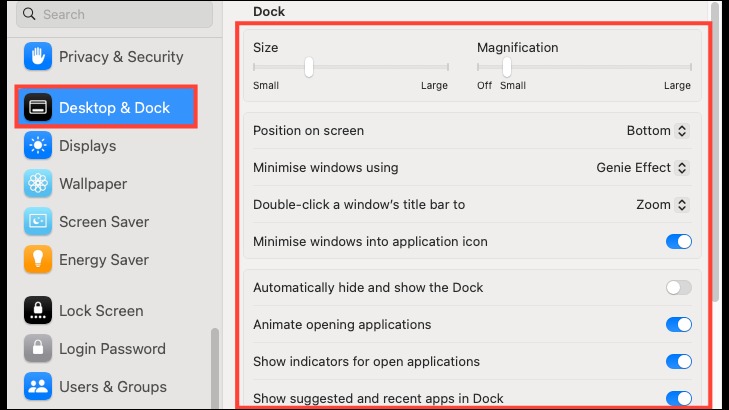
Task: Turn off Animate opening applications
Action: pos(678,324)
